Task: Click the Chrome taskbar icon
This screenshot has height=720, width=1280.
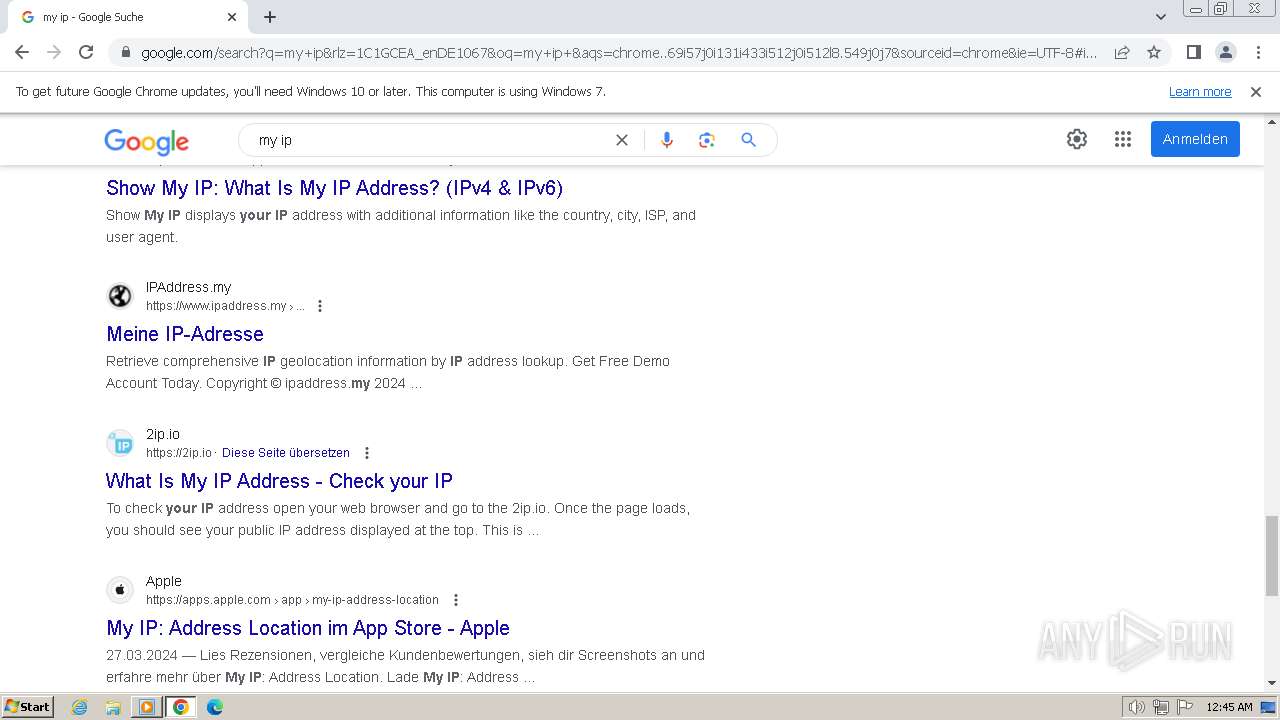Action: 181,707
